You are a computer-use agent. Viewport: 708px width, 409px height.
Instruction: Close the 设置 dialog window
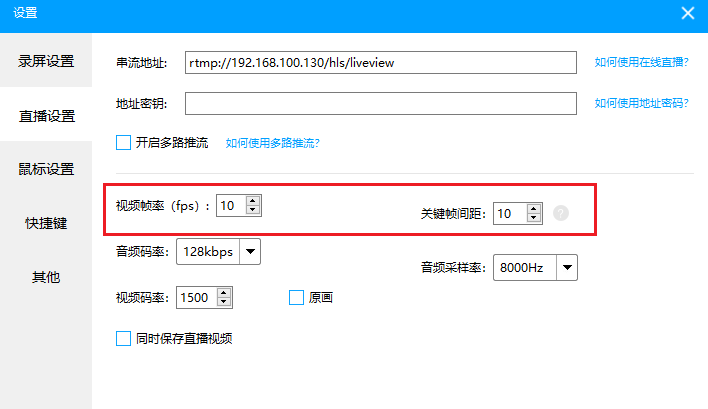687,13
